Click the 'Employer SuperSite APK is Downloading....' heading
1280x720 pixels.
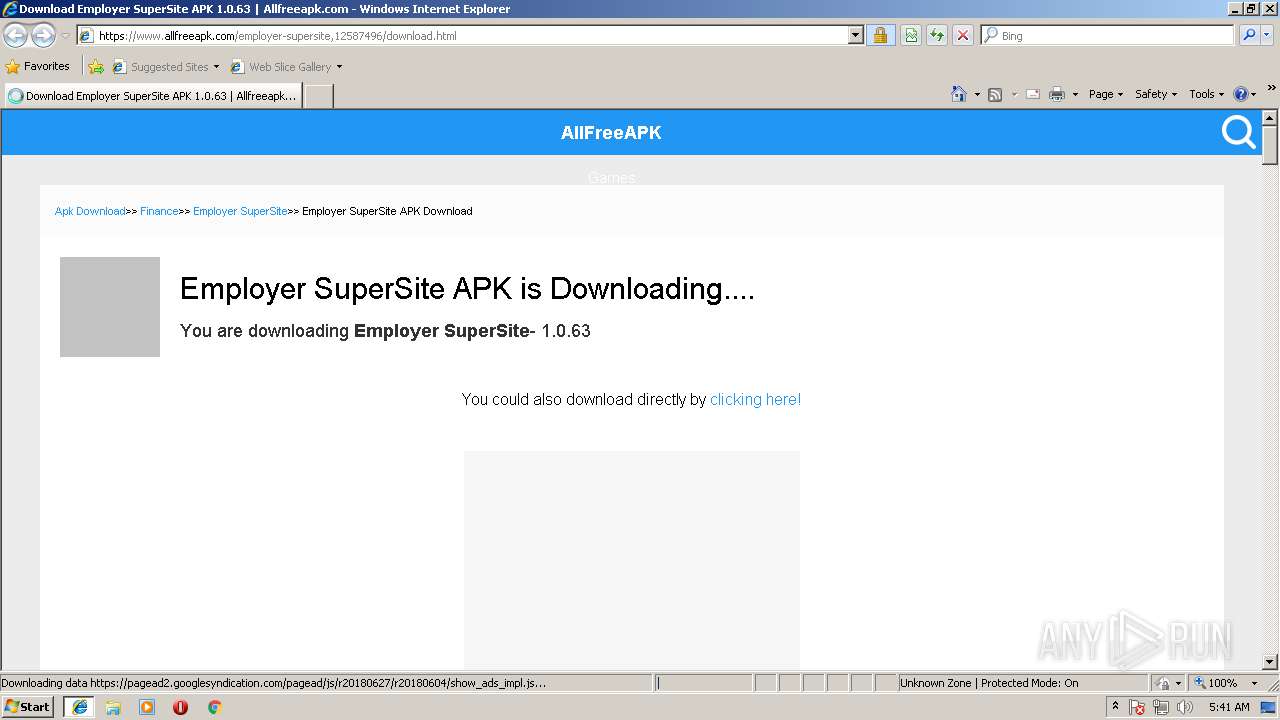pyautogui.click(x=467, y=288)
